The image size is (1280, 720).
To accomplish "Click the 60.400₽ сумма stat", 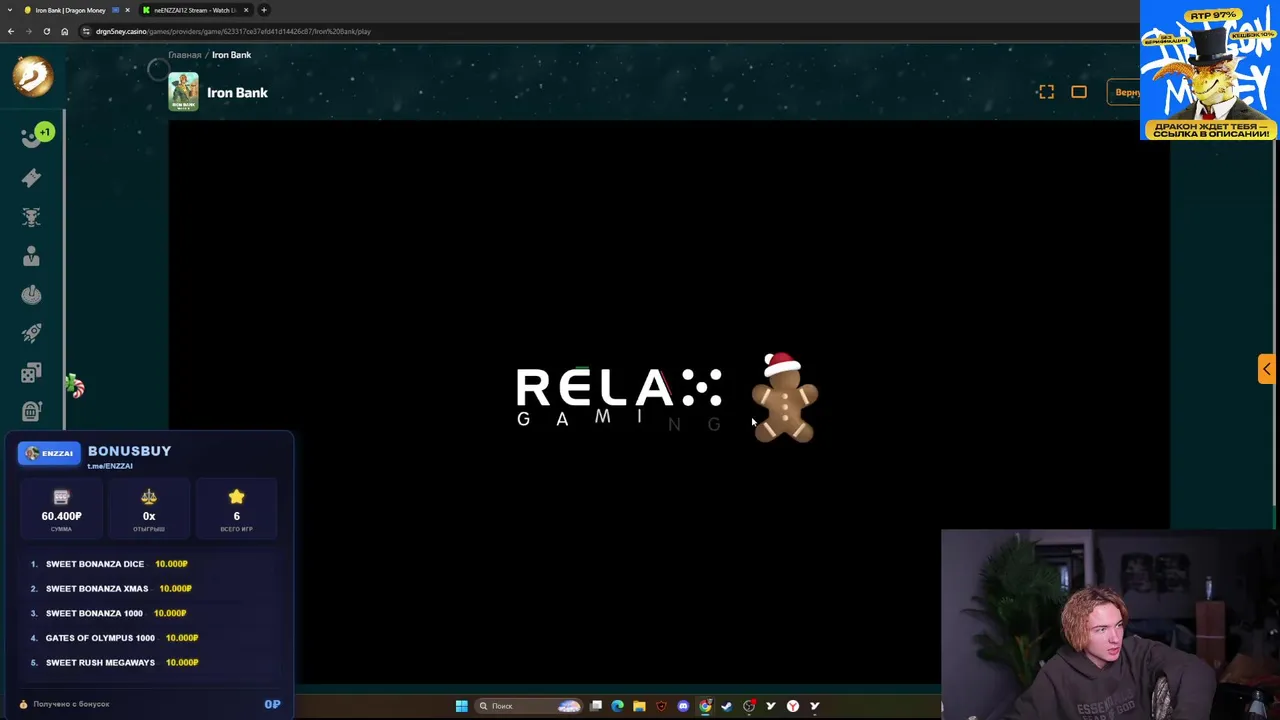I will (61, 510).
